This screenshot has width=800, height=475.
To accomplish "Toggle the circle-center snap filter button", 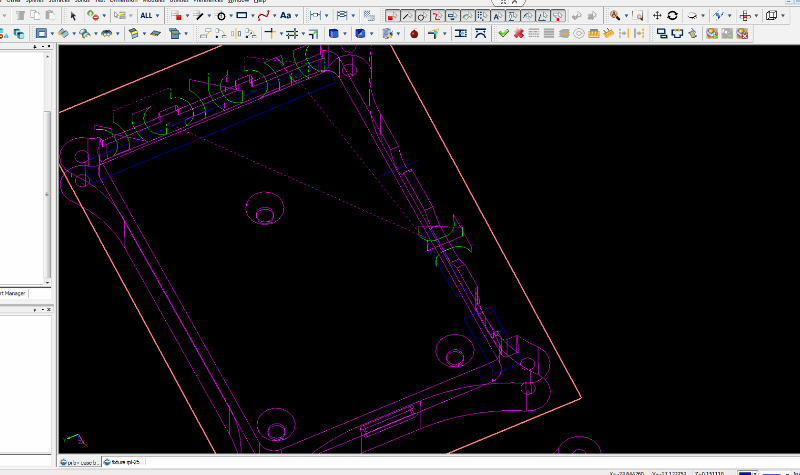I will tap(422, 16).
